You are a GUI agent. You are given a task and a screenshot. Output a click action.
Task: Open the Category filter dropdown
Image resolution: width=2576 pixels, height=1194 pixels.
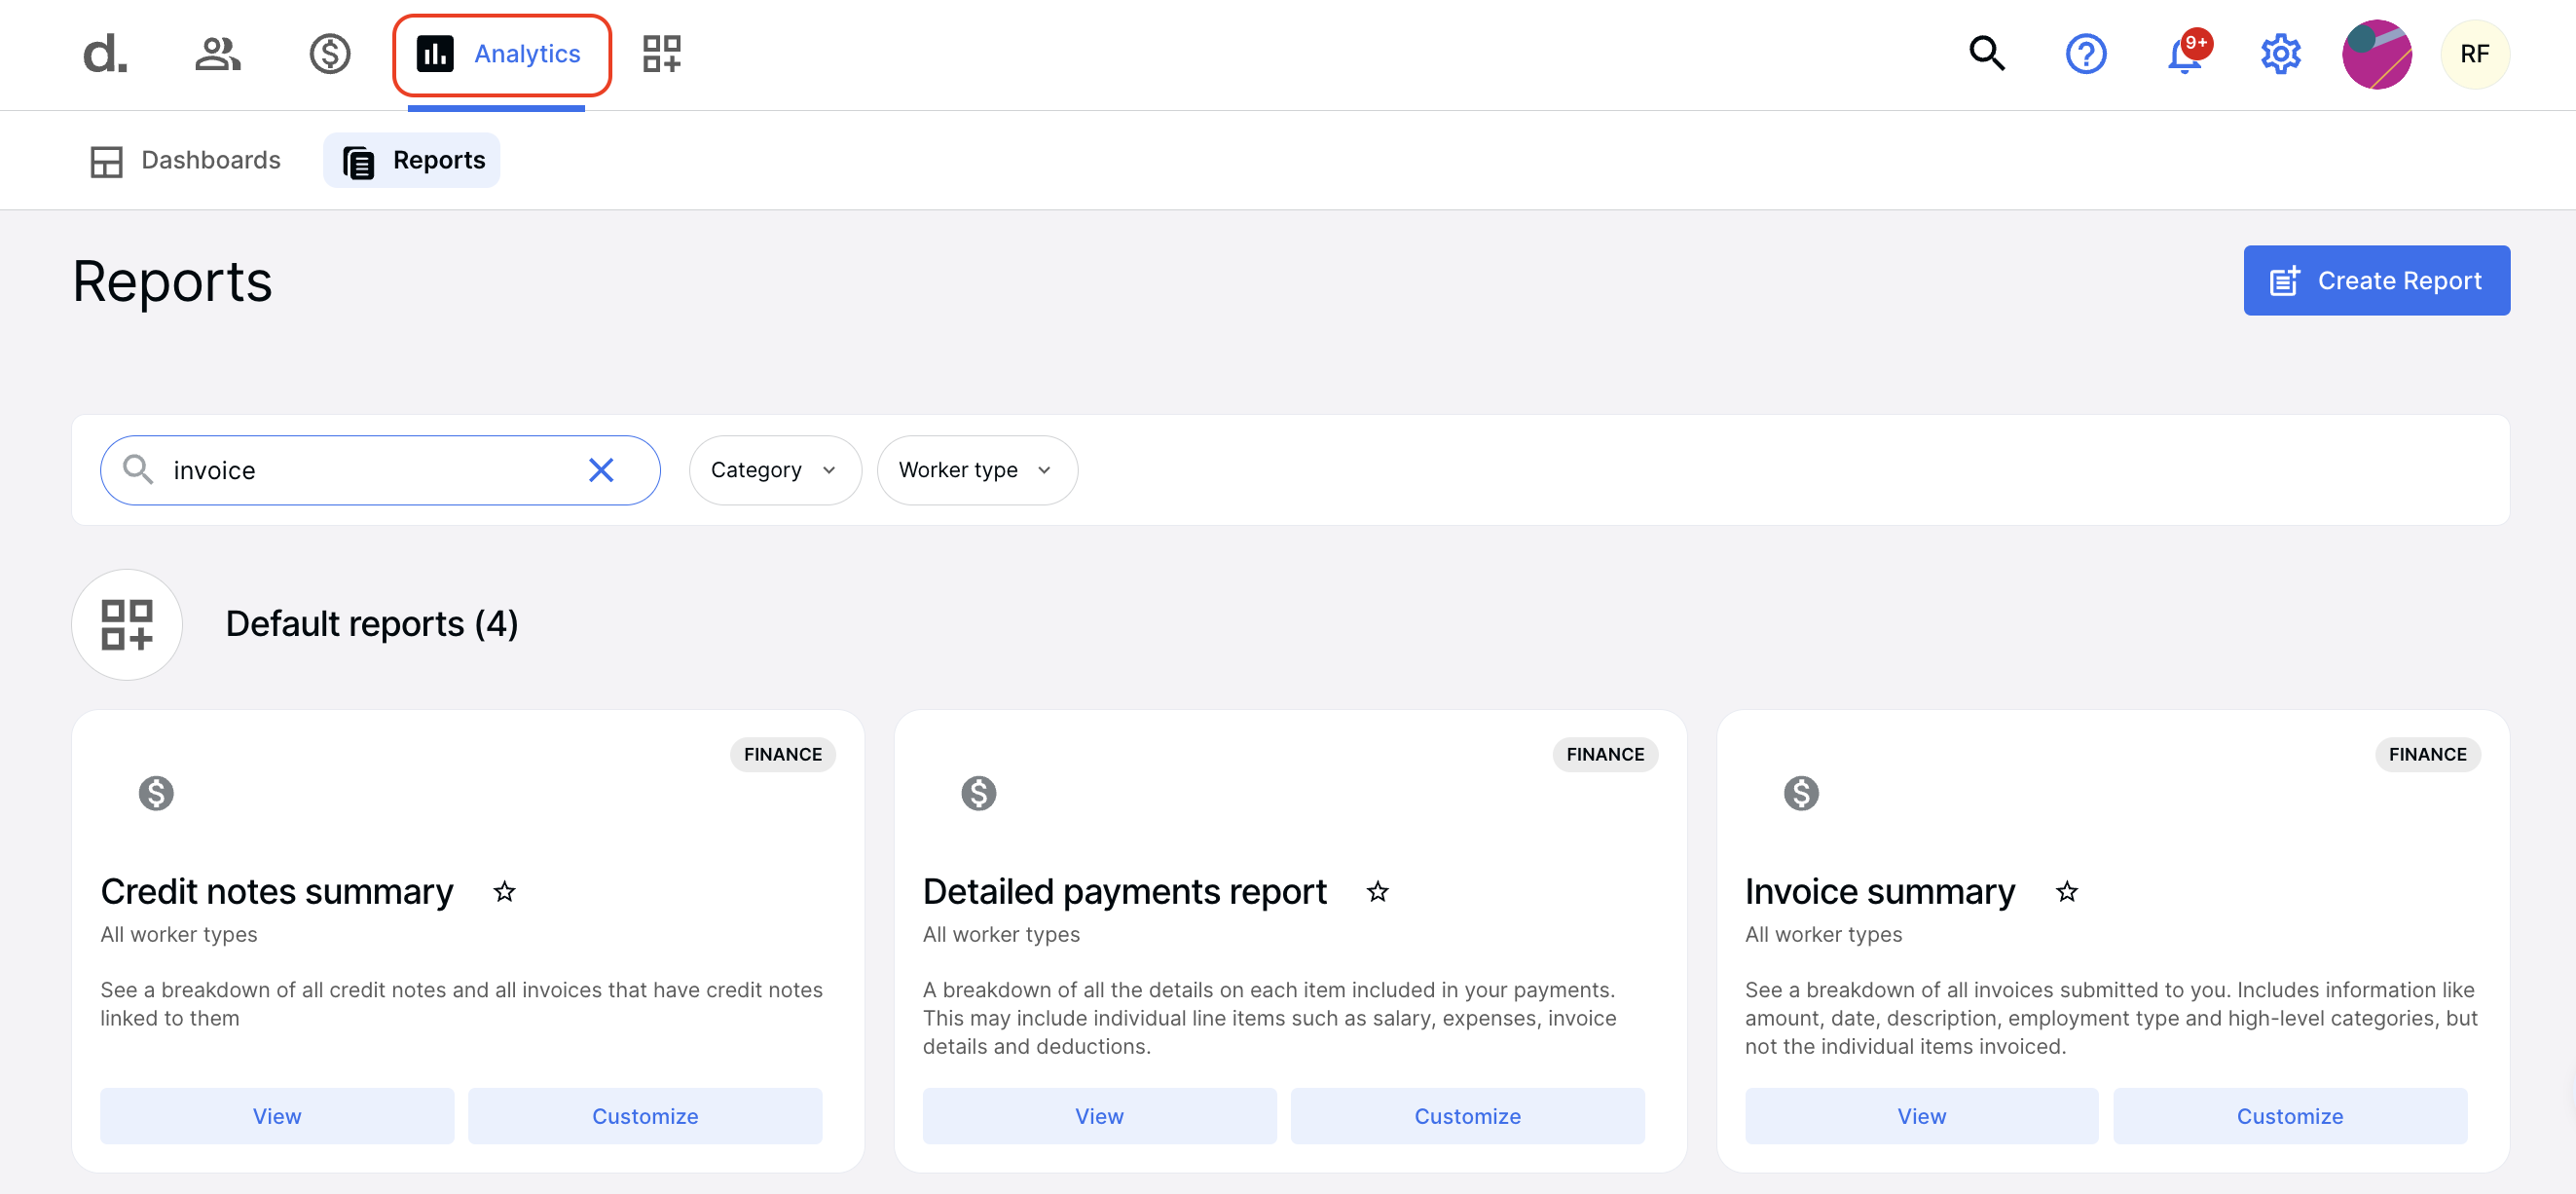[774, 469]
